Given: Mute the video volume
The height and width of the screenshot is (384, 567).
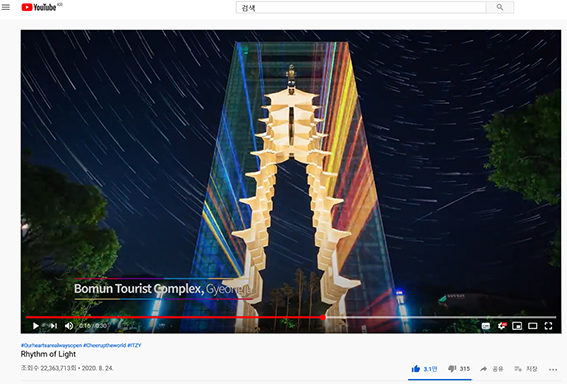Looking at the screenshot, I should coord(69,326).
